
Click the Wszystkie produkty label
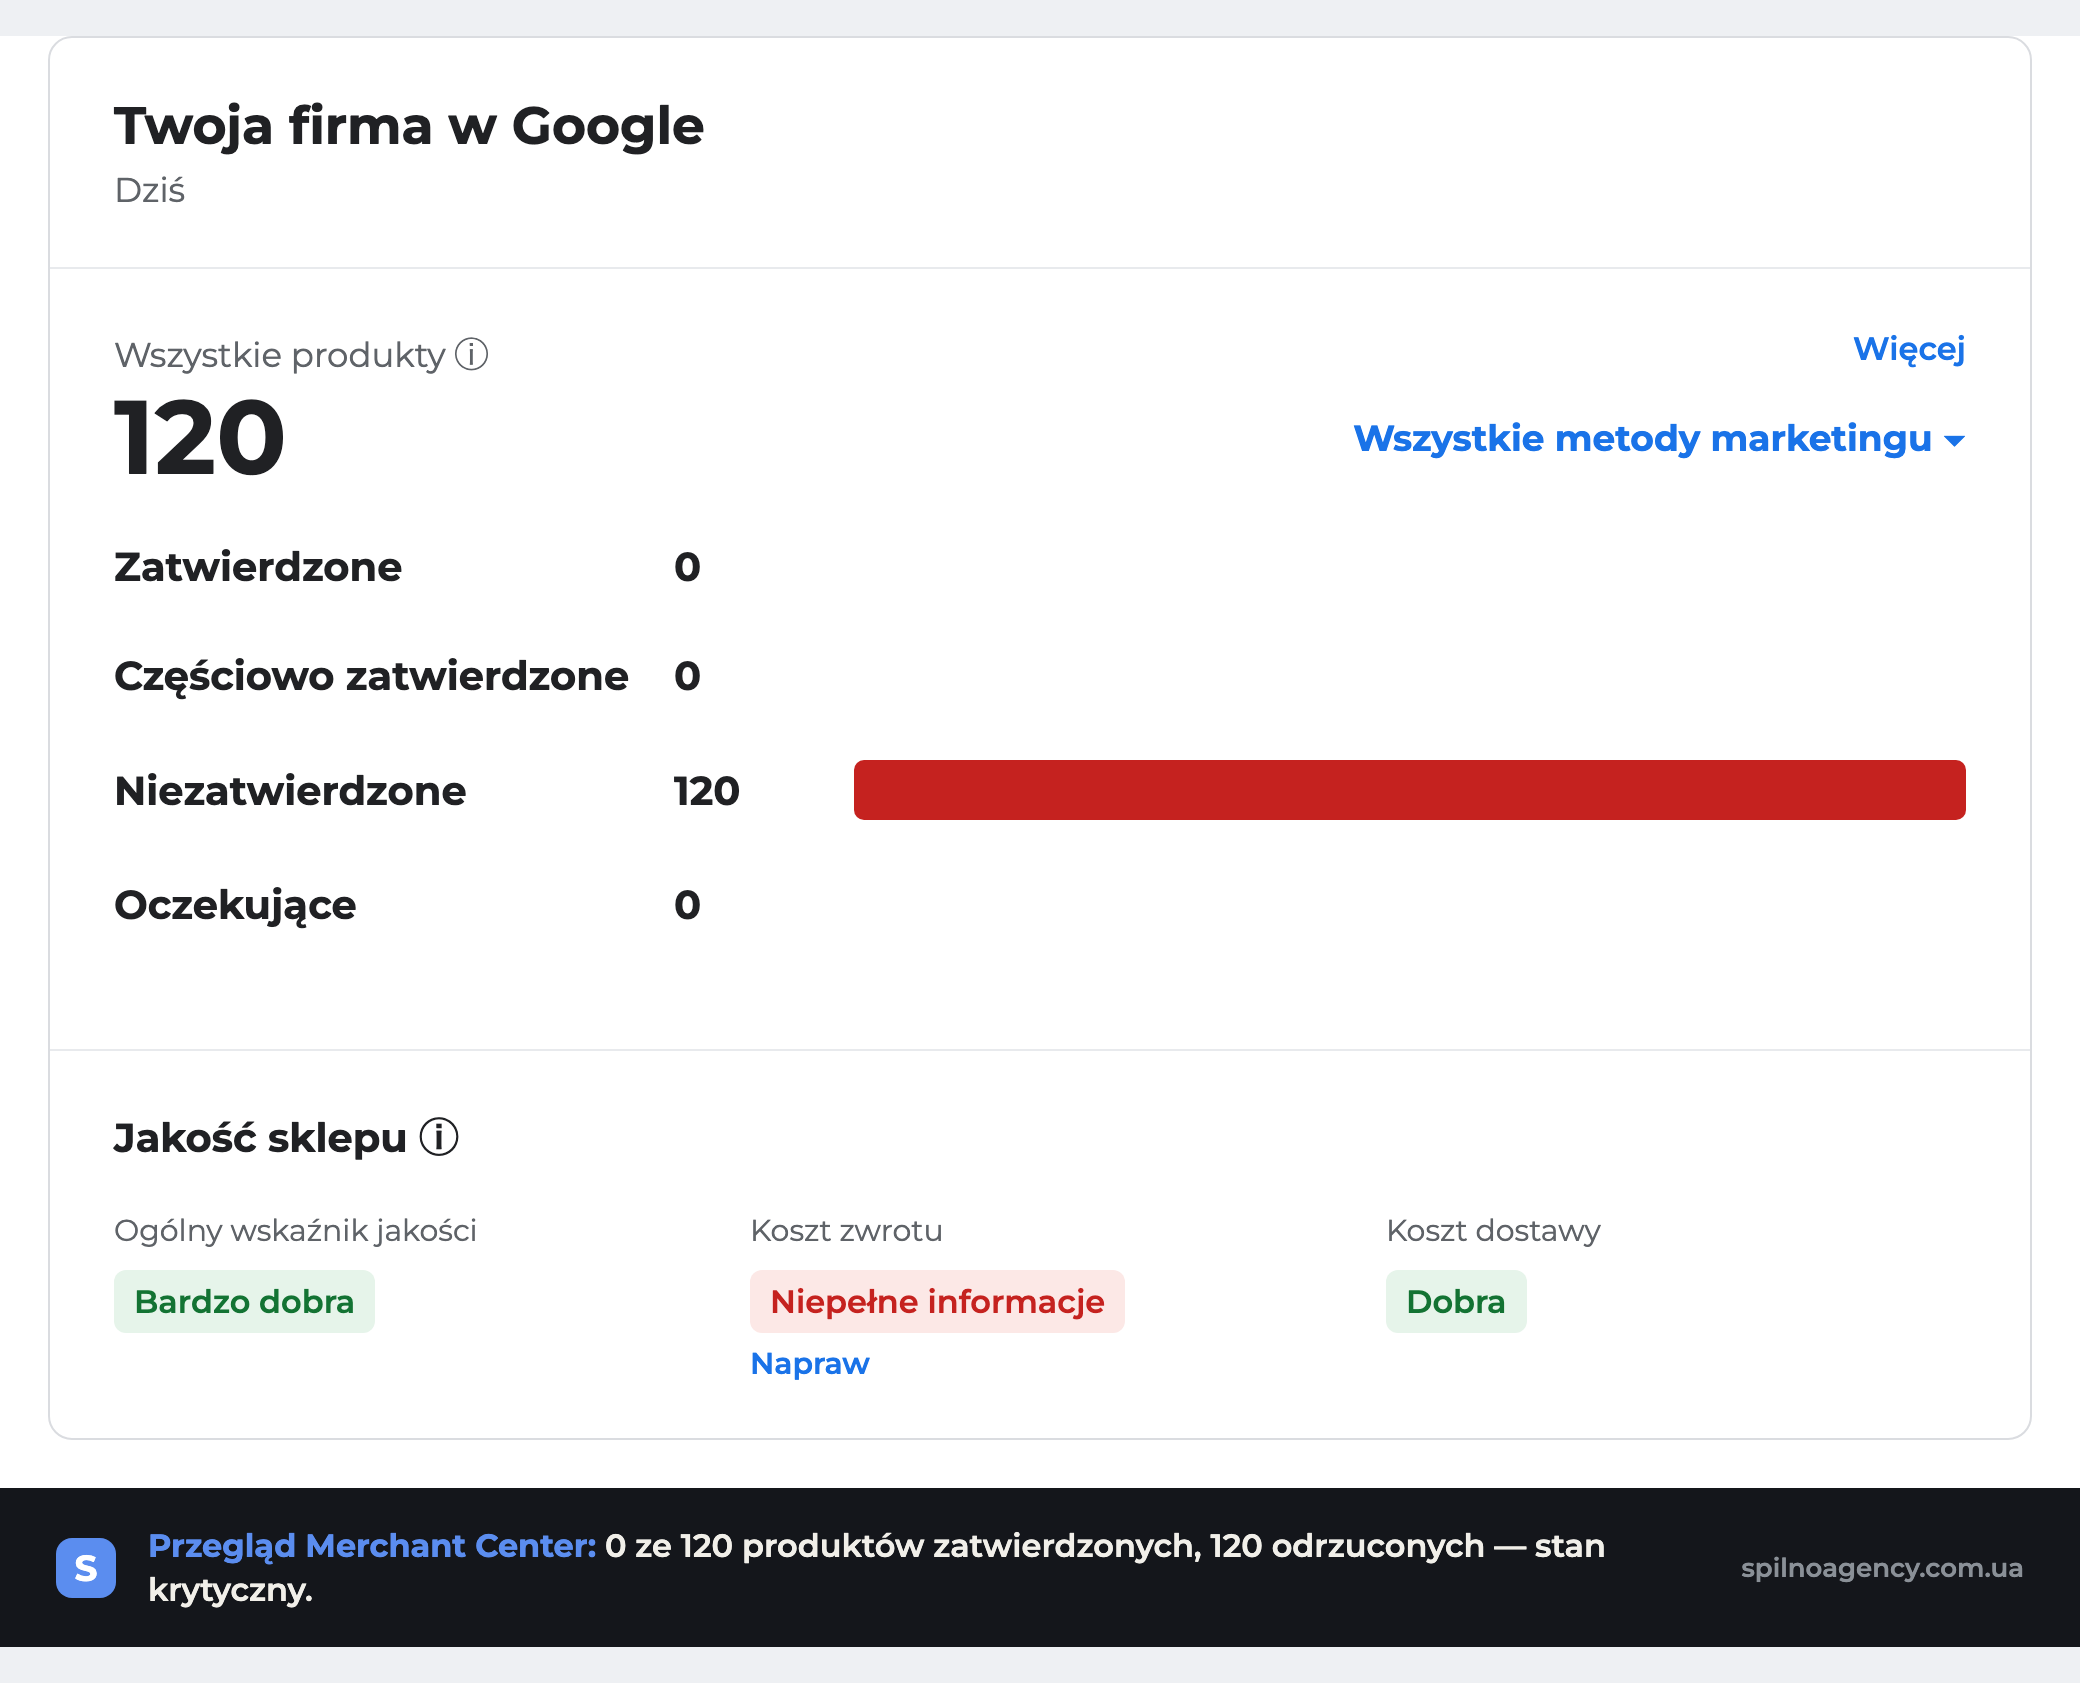click(279, 355)
